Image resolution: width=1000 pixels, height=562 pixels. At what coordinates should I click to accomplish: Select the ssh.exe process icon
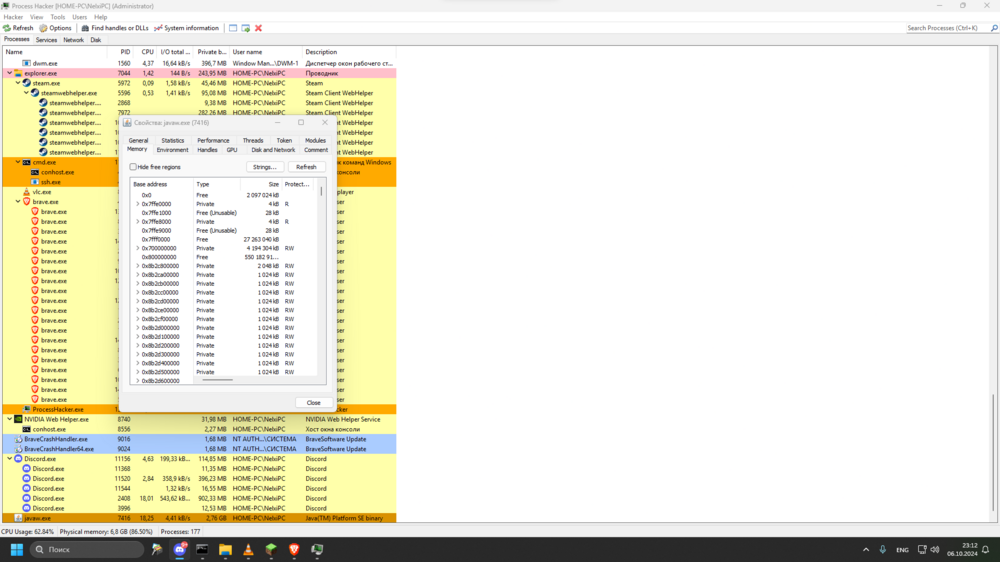[34, 182]
